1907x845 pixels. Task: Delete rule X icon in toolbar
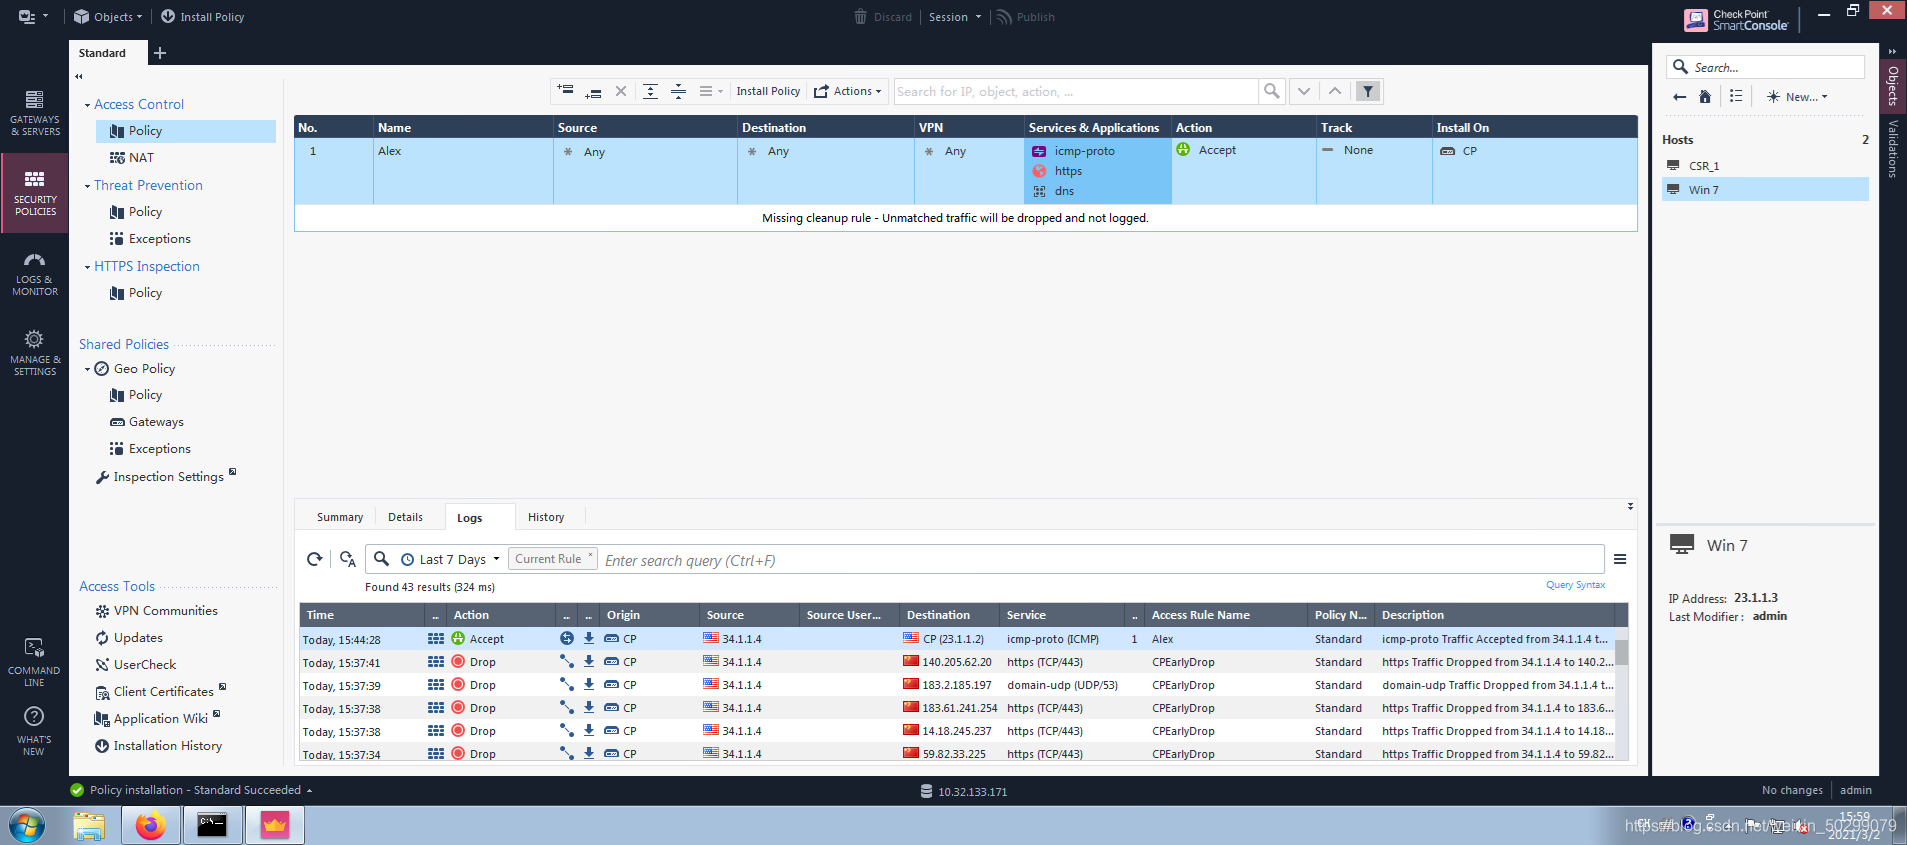621,91
